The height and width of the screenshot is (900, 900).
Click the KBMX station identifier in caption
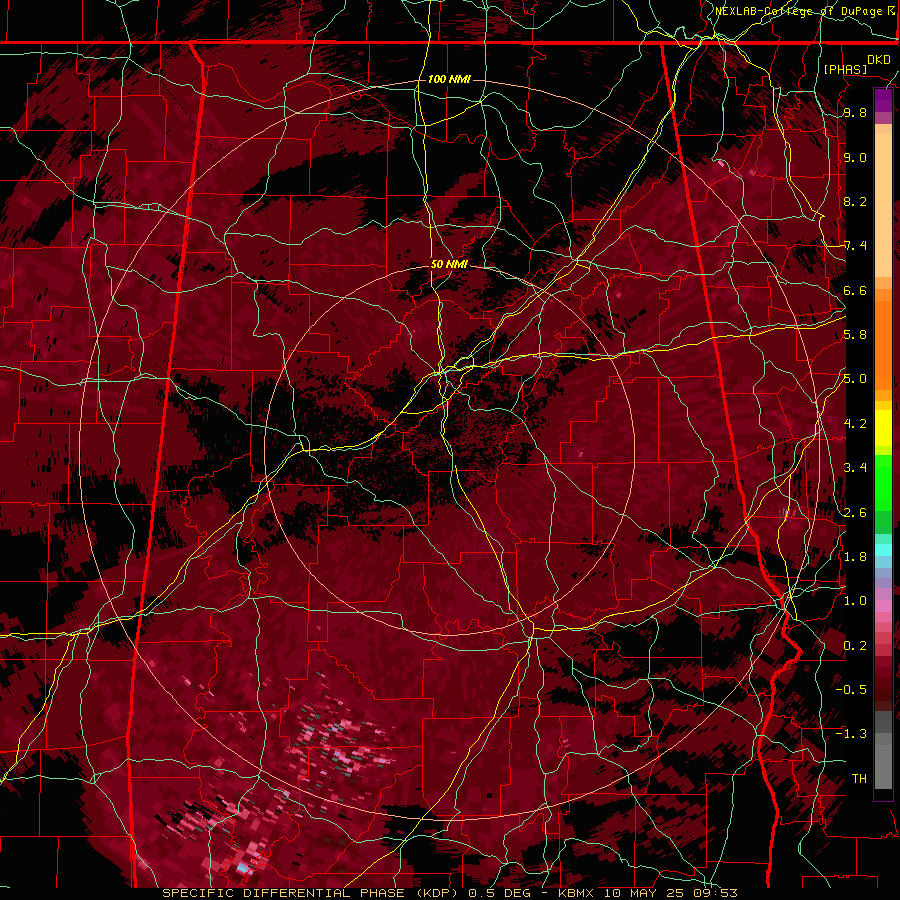point(577,893)
